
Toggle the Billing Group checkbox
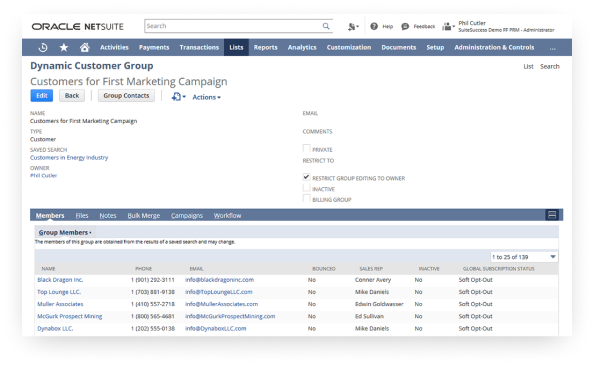click(x=306, y=198)
